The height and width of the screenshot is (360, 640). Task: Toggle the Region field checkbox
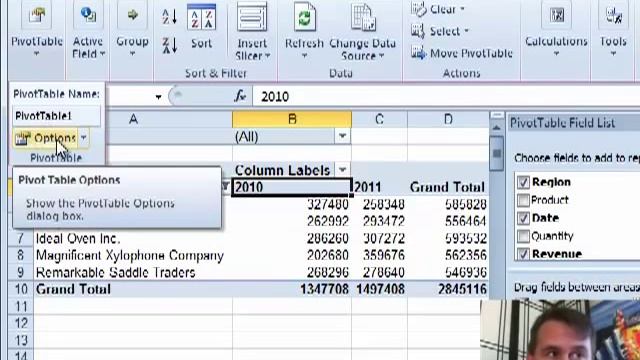click(523, 182)
